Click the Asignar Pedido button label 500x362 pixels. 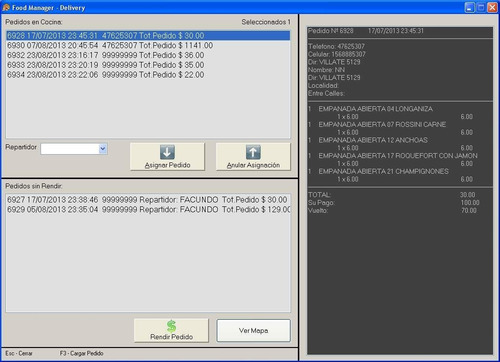tap(167, 165)
